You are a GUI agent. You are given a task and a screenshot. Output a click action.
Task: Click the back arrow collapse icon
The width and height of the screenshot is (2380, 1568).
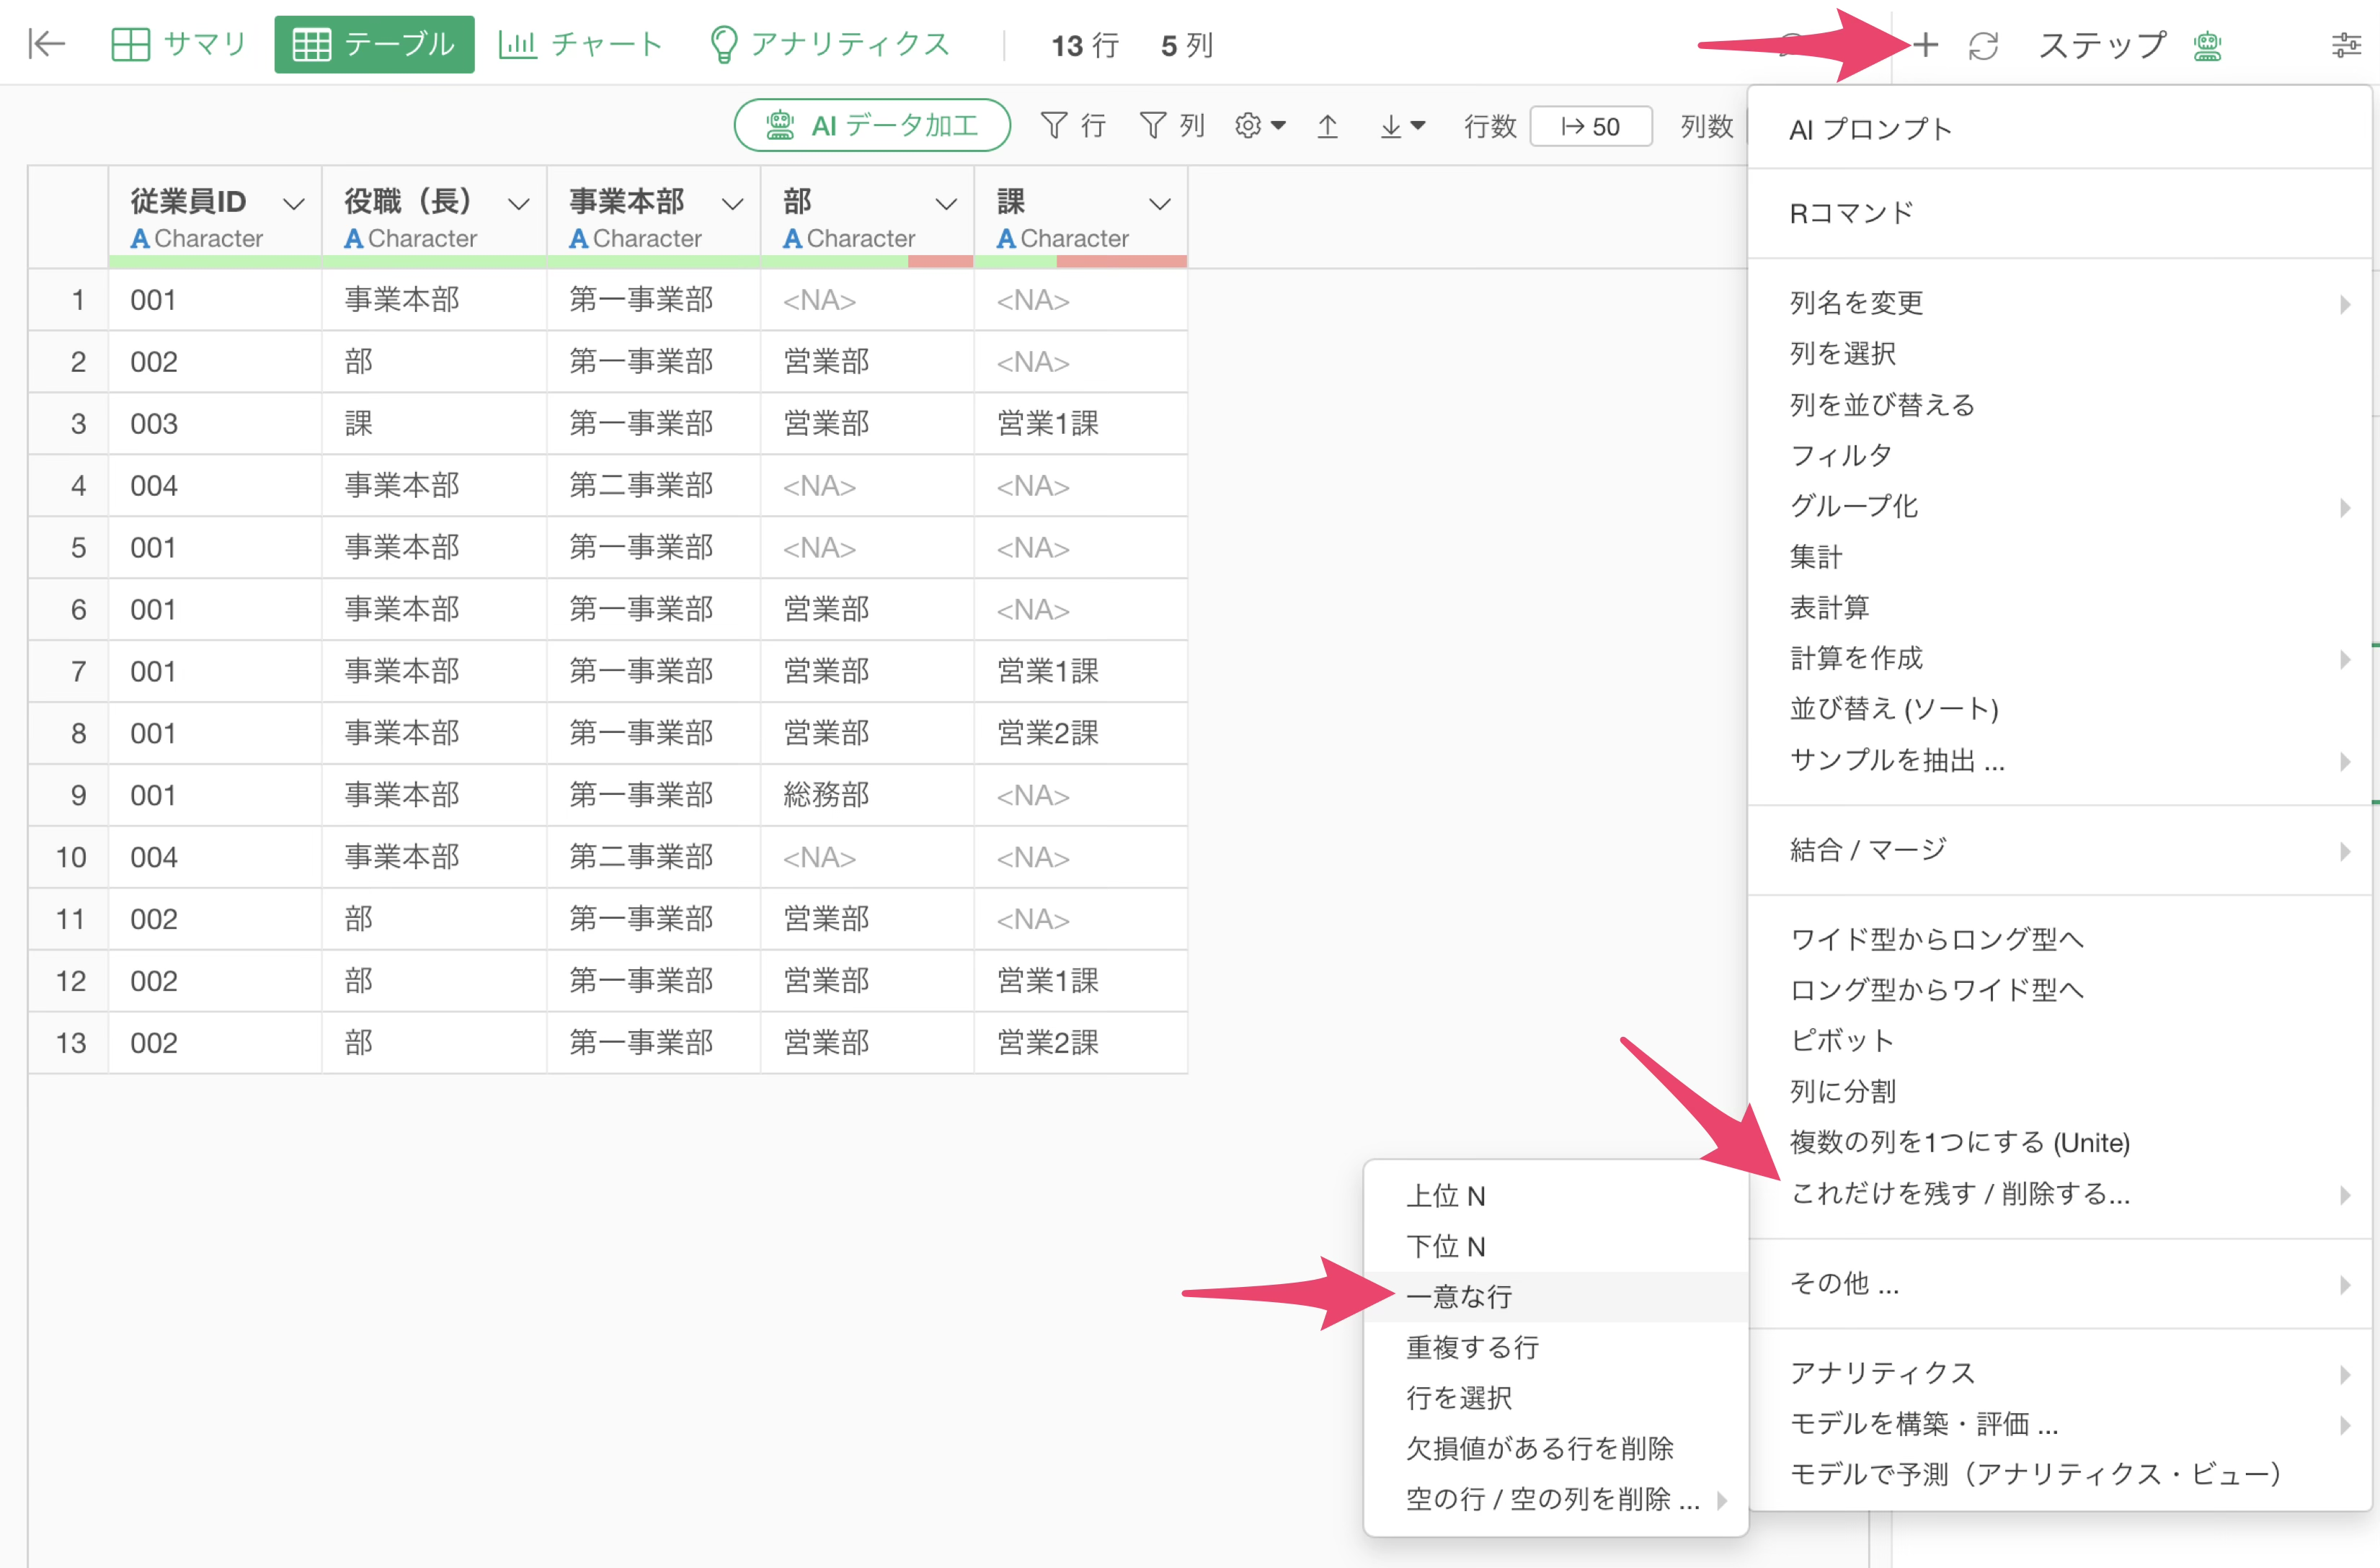coord(46,44)
